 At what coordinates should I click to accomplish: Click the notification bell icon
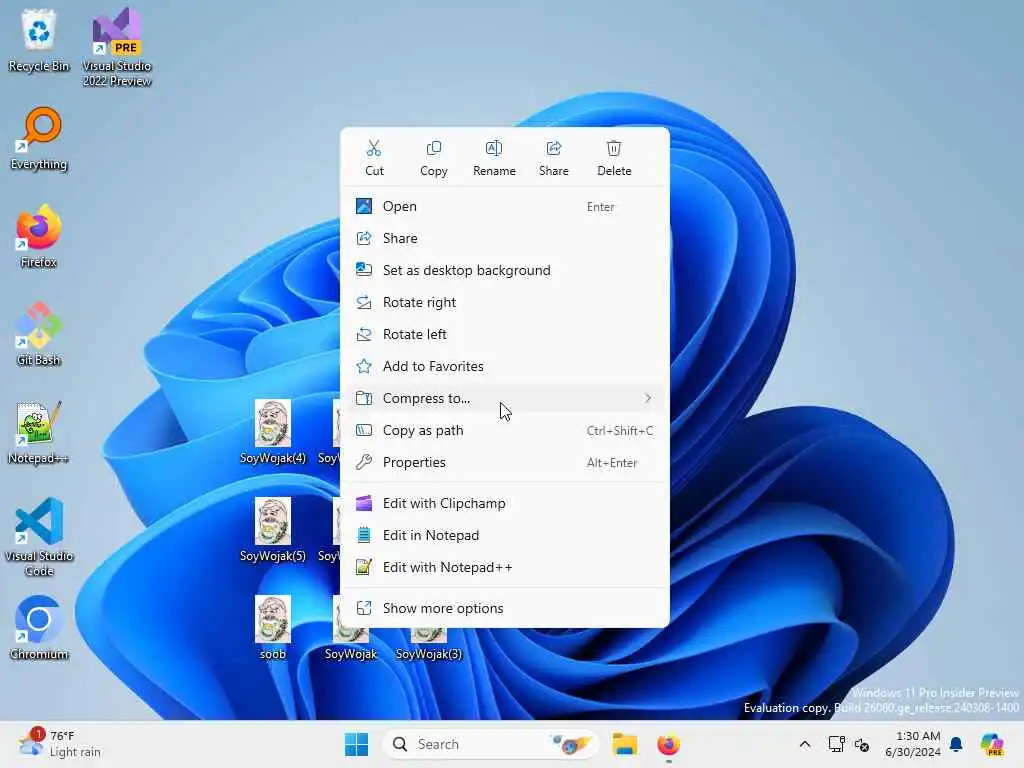click(x=956, y=744)
